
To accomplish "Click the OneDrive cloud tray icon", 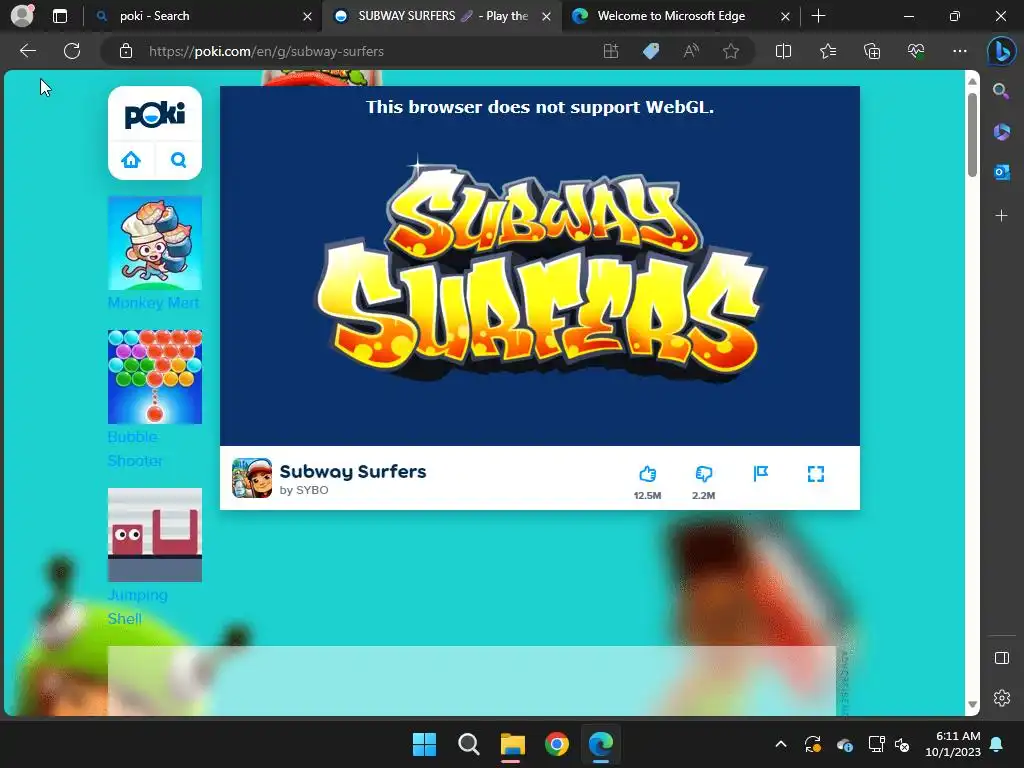I will click(x=844, y=744).
